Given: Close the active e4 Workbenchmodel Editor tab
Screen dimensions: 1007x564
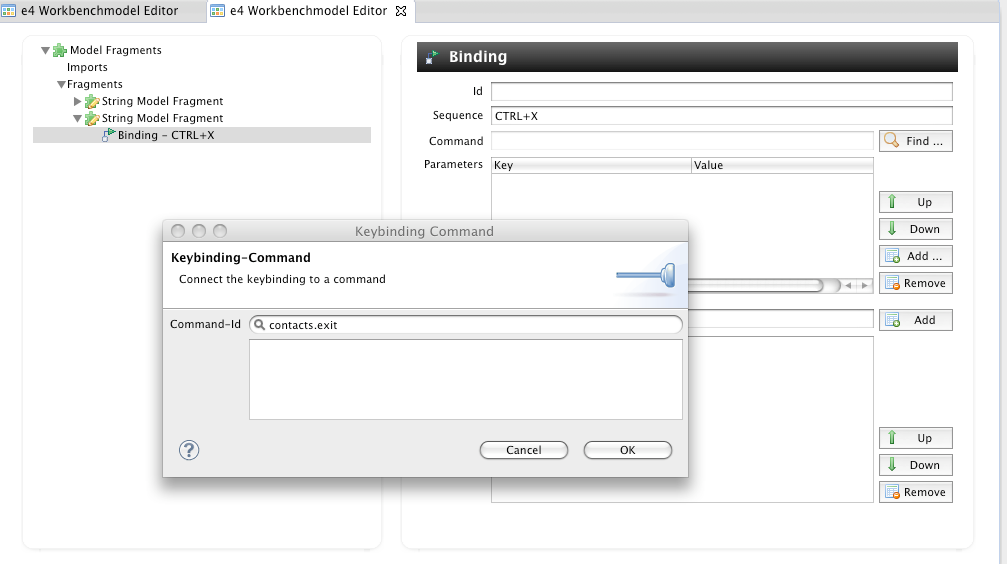Looking at the screenshot, I should point(401,11).
